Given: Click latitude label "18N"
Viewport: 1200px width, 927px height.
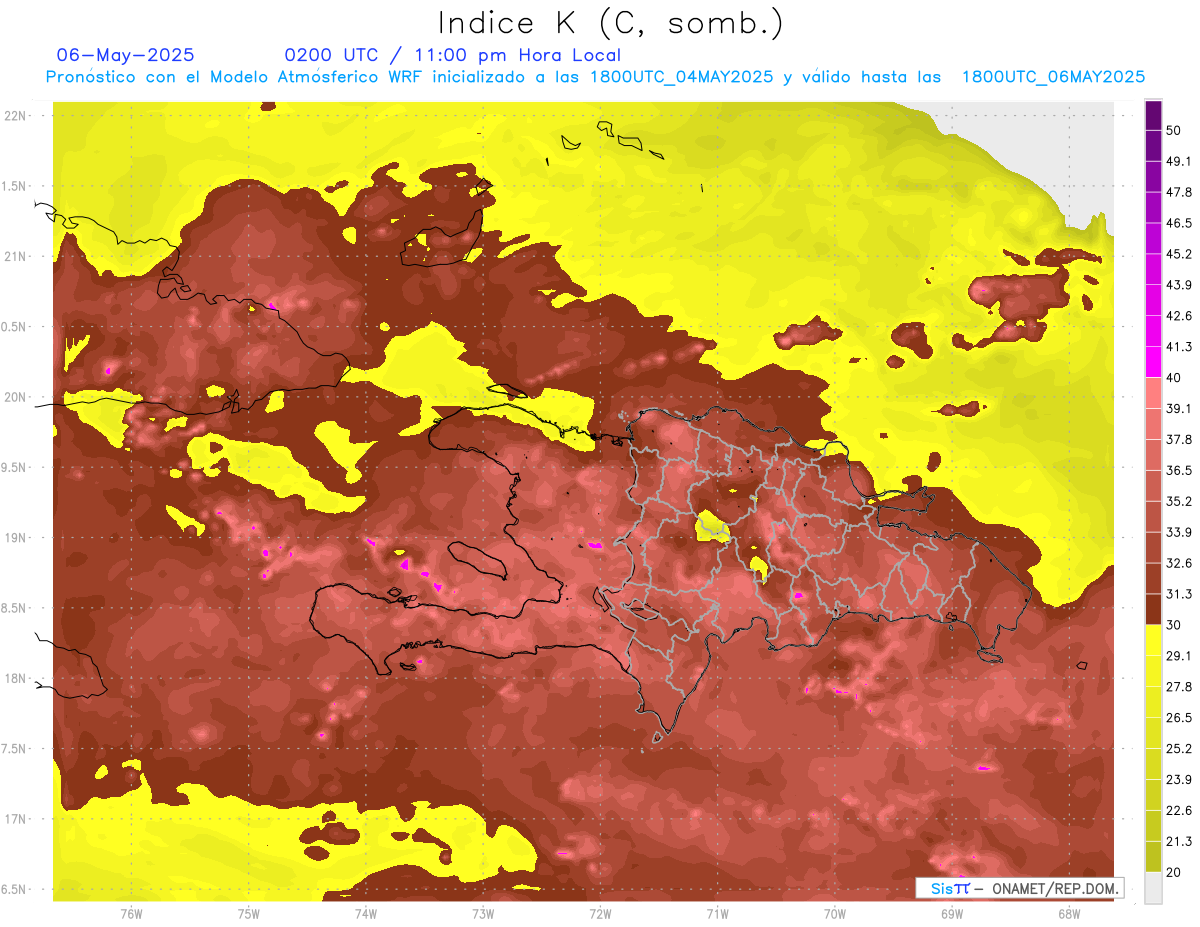Looking at the screenshot, I should coord(17,678).
